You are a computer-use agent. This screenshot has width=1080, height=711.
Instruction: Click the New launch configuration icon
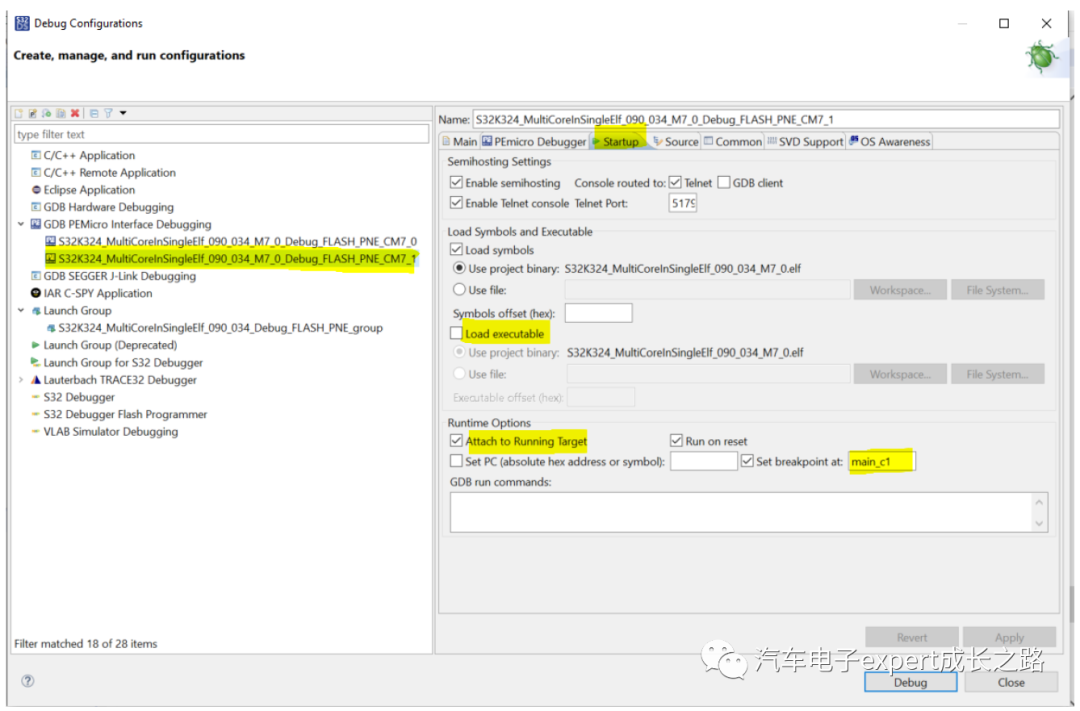19,113
